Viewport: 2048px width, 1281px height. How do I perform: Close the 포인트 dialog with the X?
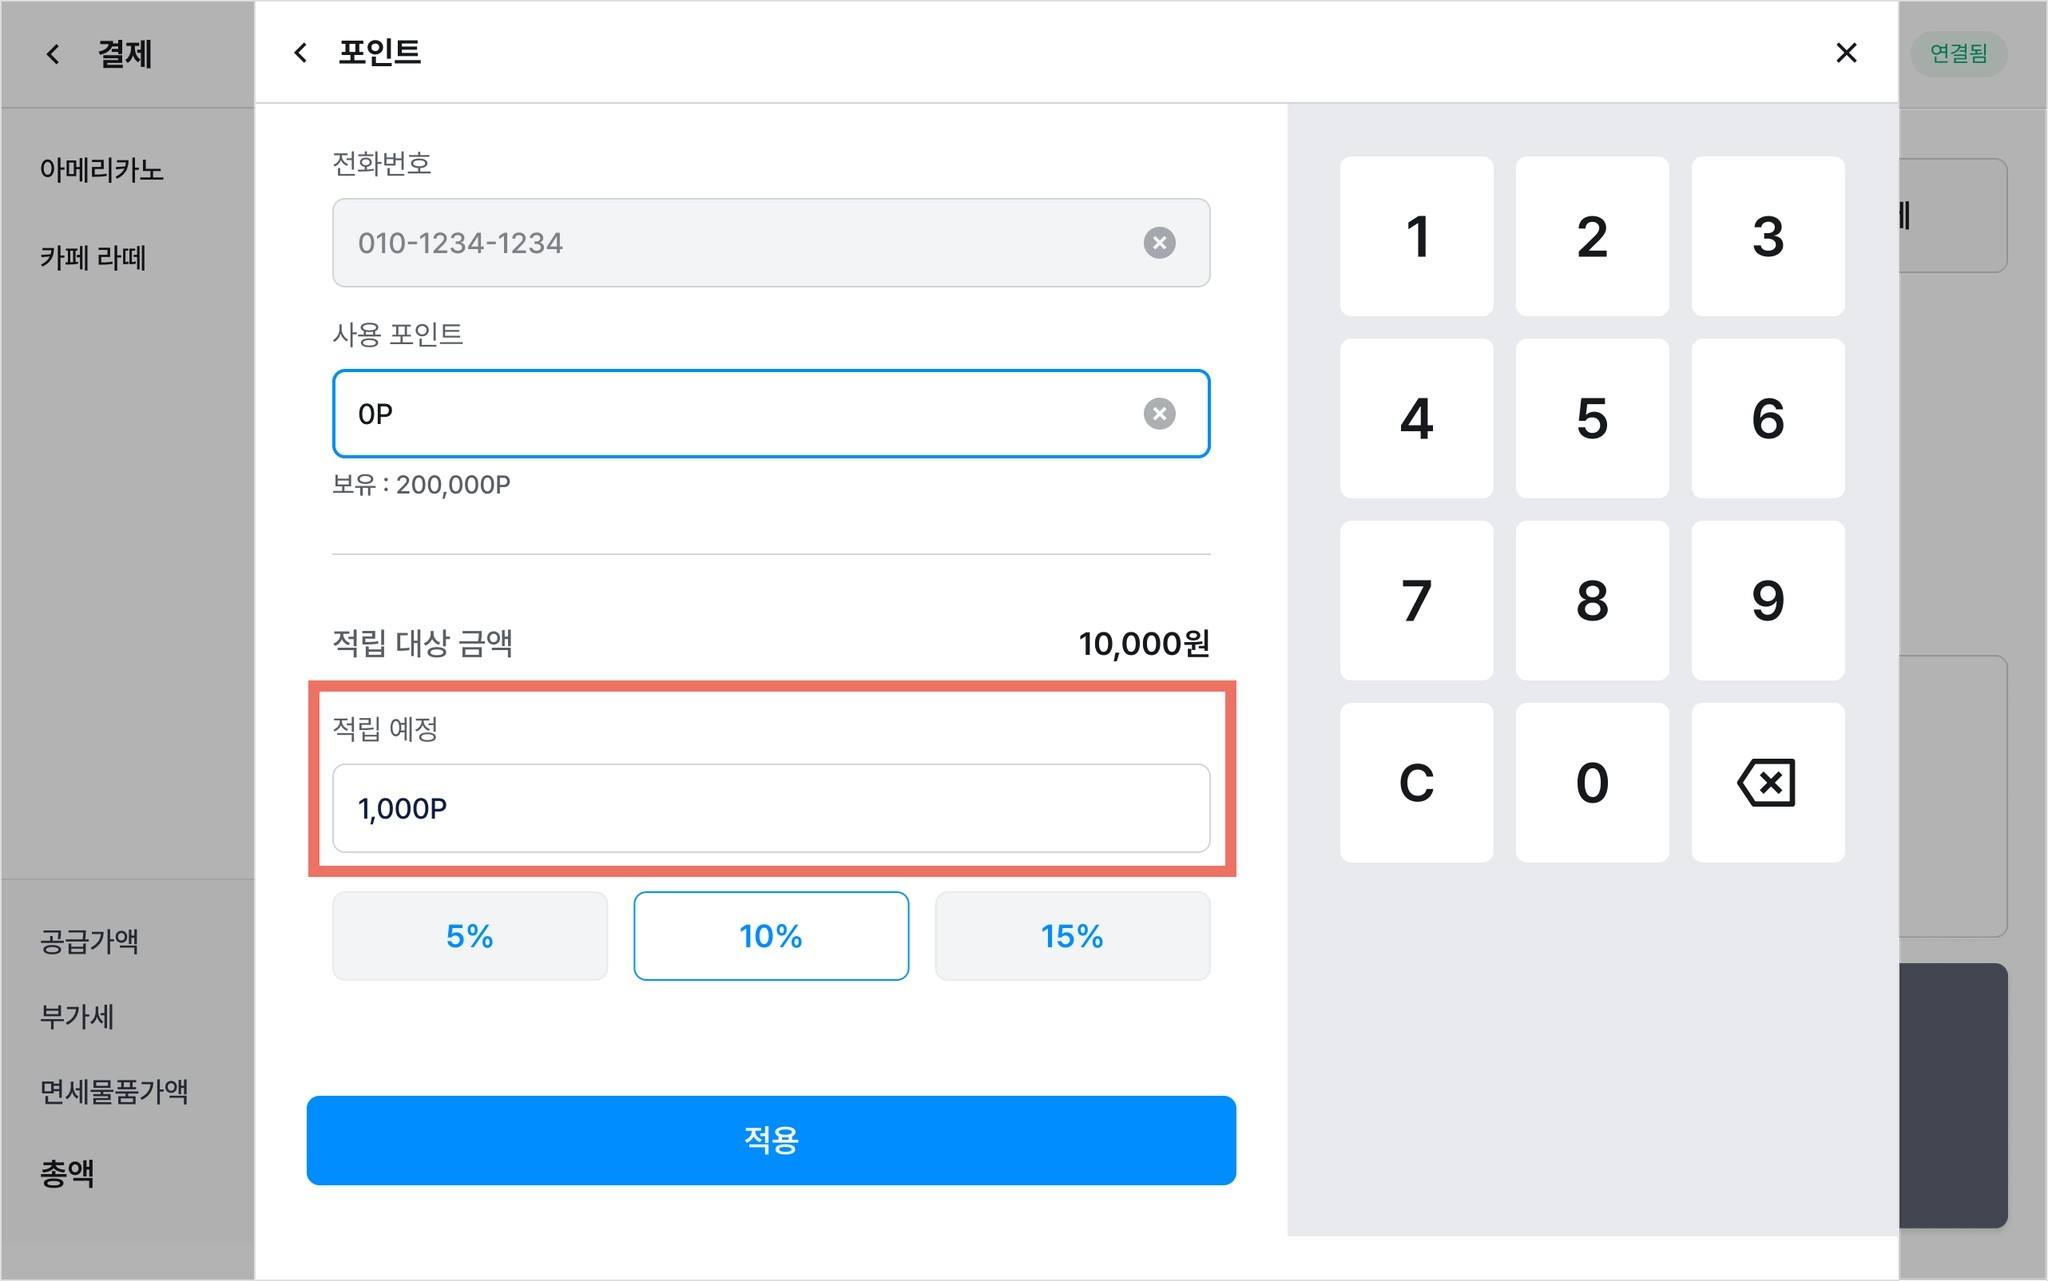tap(1846, 53)
